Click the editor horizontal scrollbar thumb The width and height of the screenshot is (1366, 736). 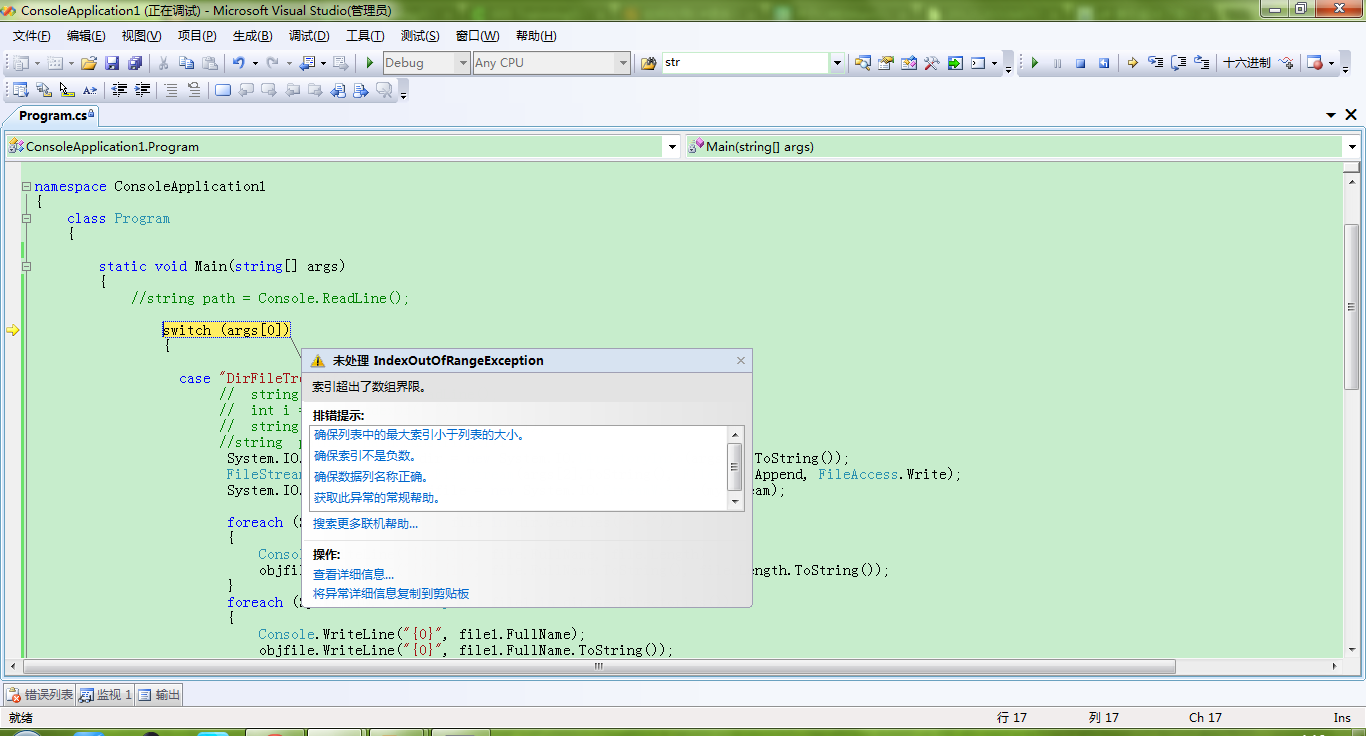(x=598, y=667)
